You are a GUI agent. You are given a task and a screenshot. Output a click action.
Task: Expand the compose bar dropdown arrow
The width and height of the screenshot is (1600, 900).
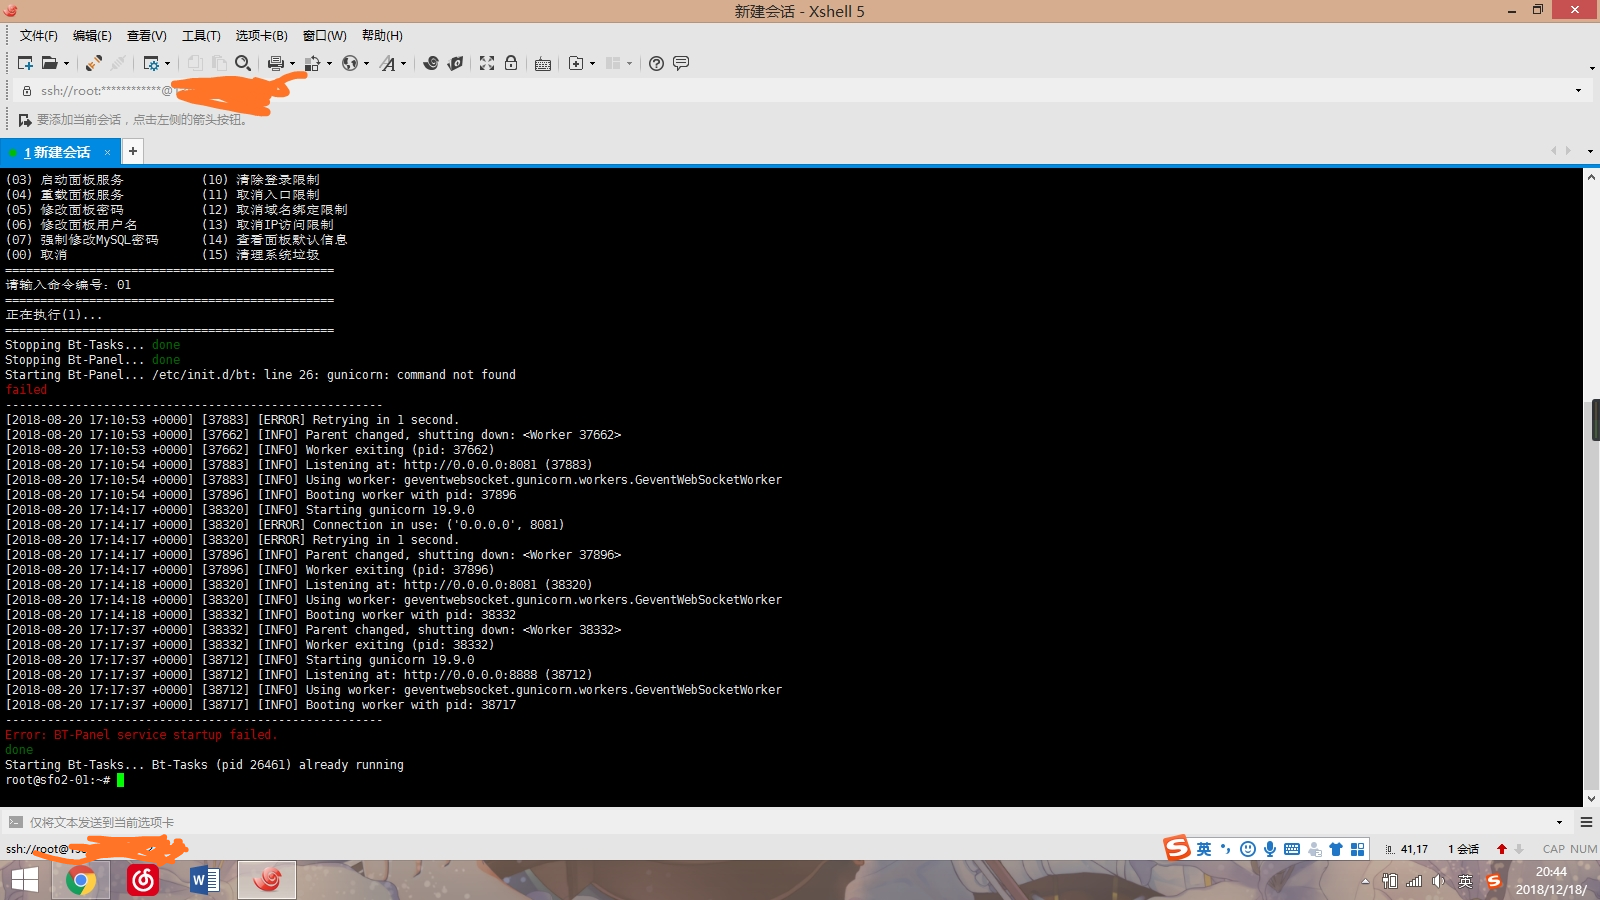[1560, 822]
